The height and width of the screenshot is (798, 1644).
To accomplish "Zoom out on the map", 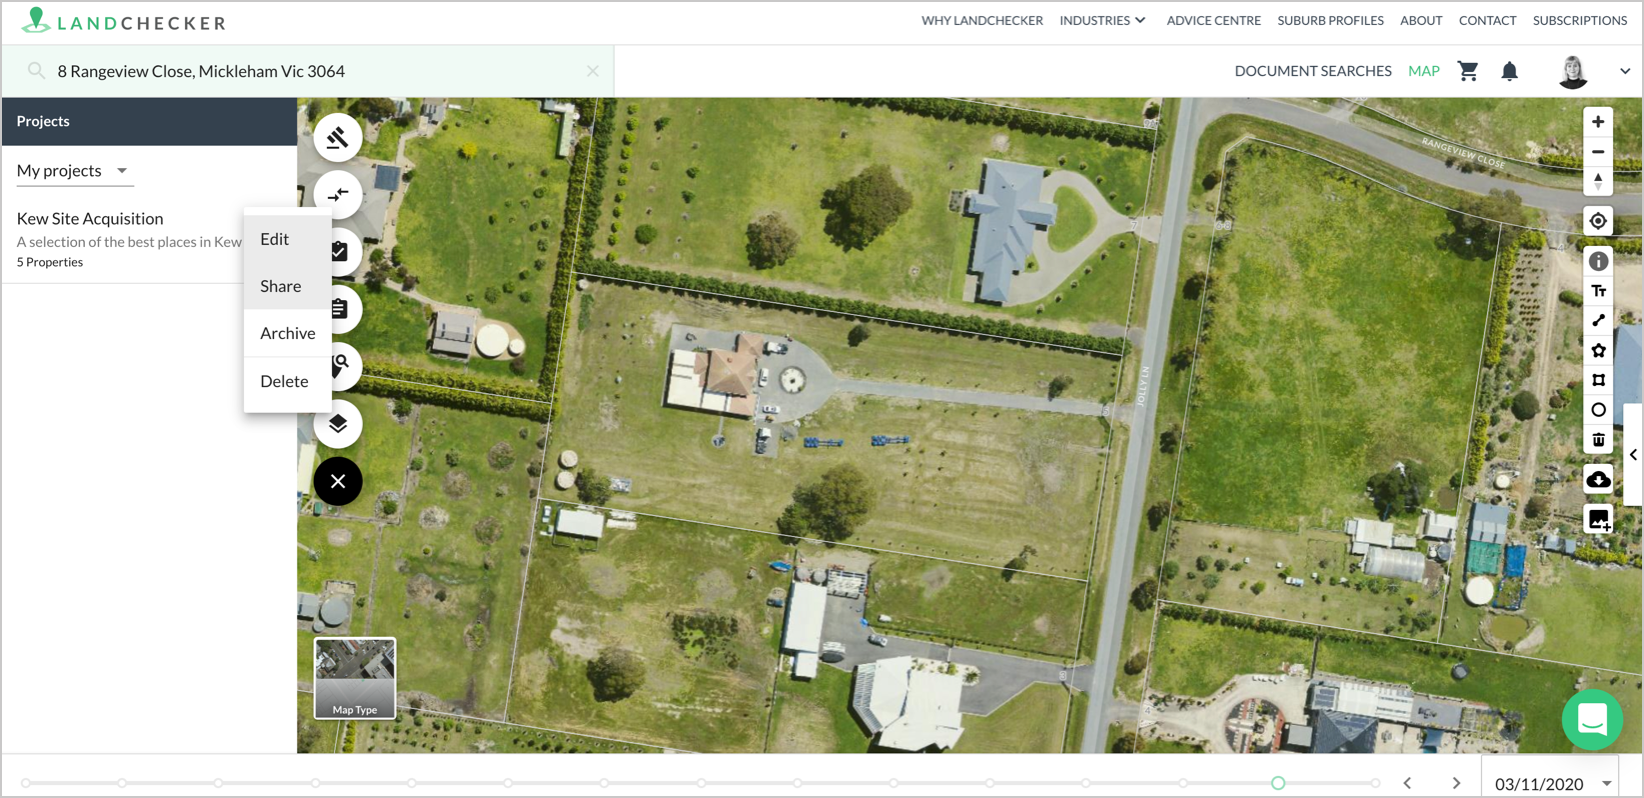I will click(x=1598, y=152).
